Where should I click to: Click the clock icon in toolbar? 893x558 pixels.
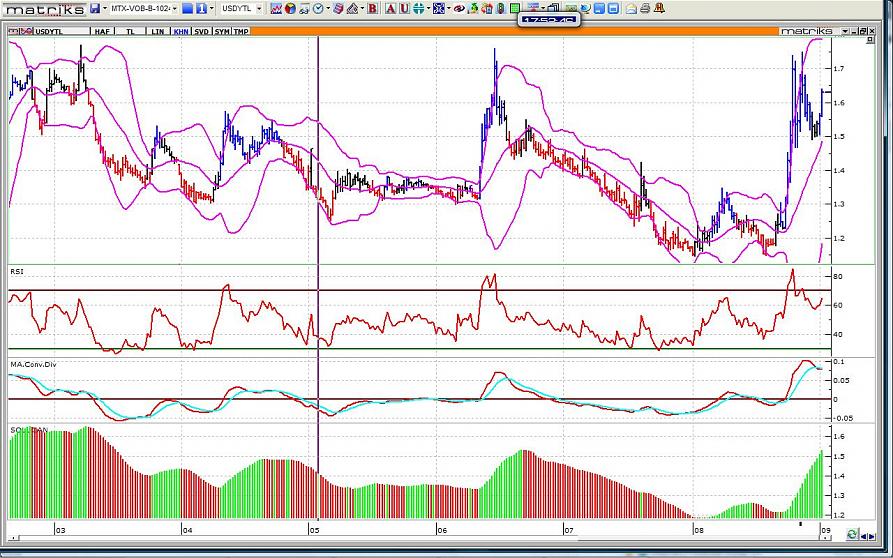tap(318, 8)
